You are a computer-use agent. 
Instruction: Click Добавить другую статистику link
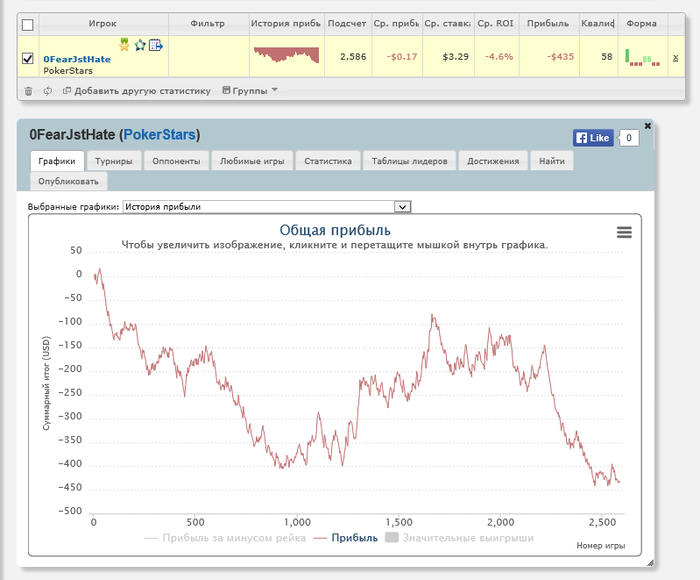coord(137,91)
